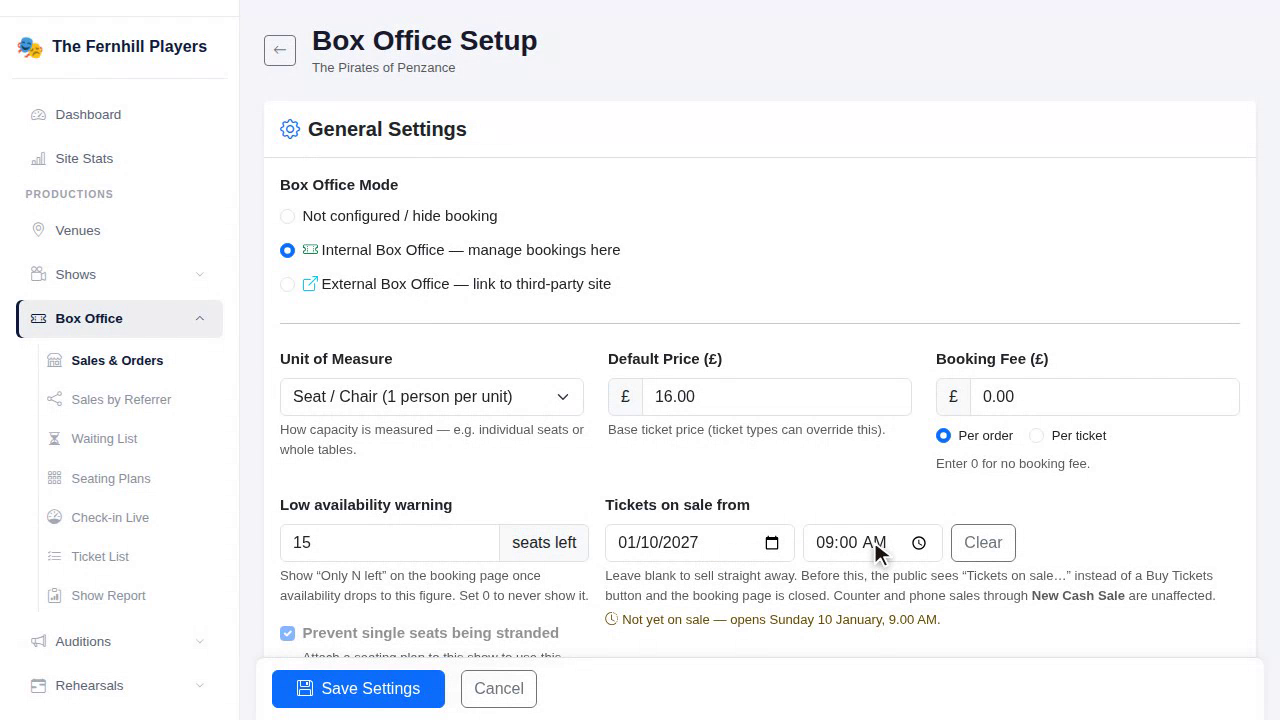This screenshot has width=1280, height=720.
Task: Open the Unit of Measure dropdown
Action: click(432, 397)
